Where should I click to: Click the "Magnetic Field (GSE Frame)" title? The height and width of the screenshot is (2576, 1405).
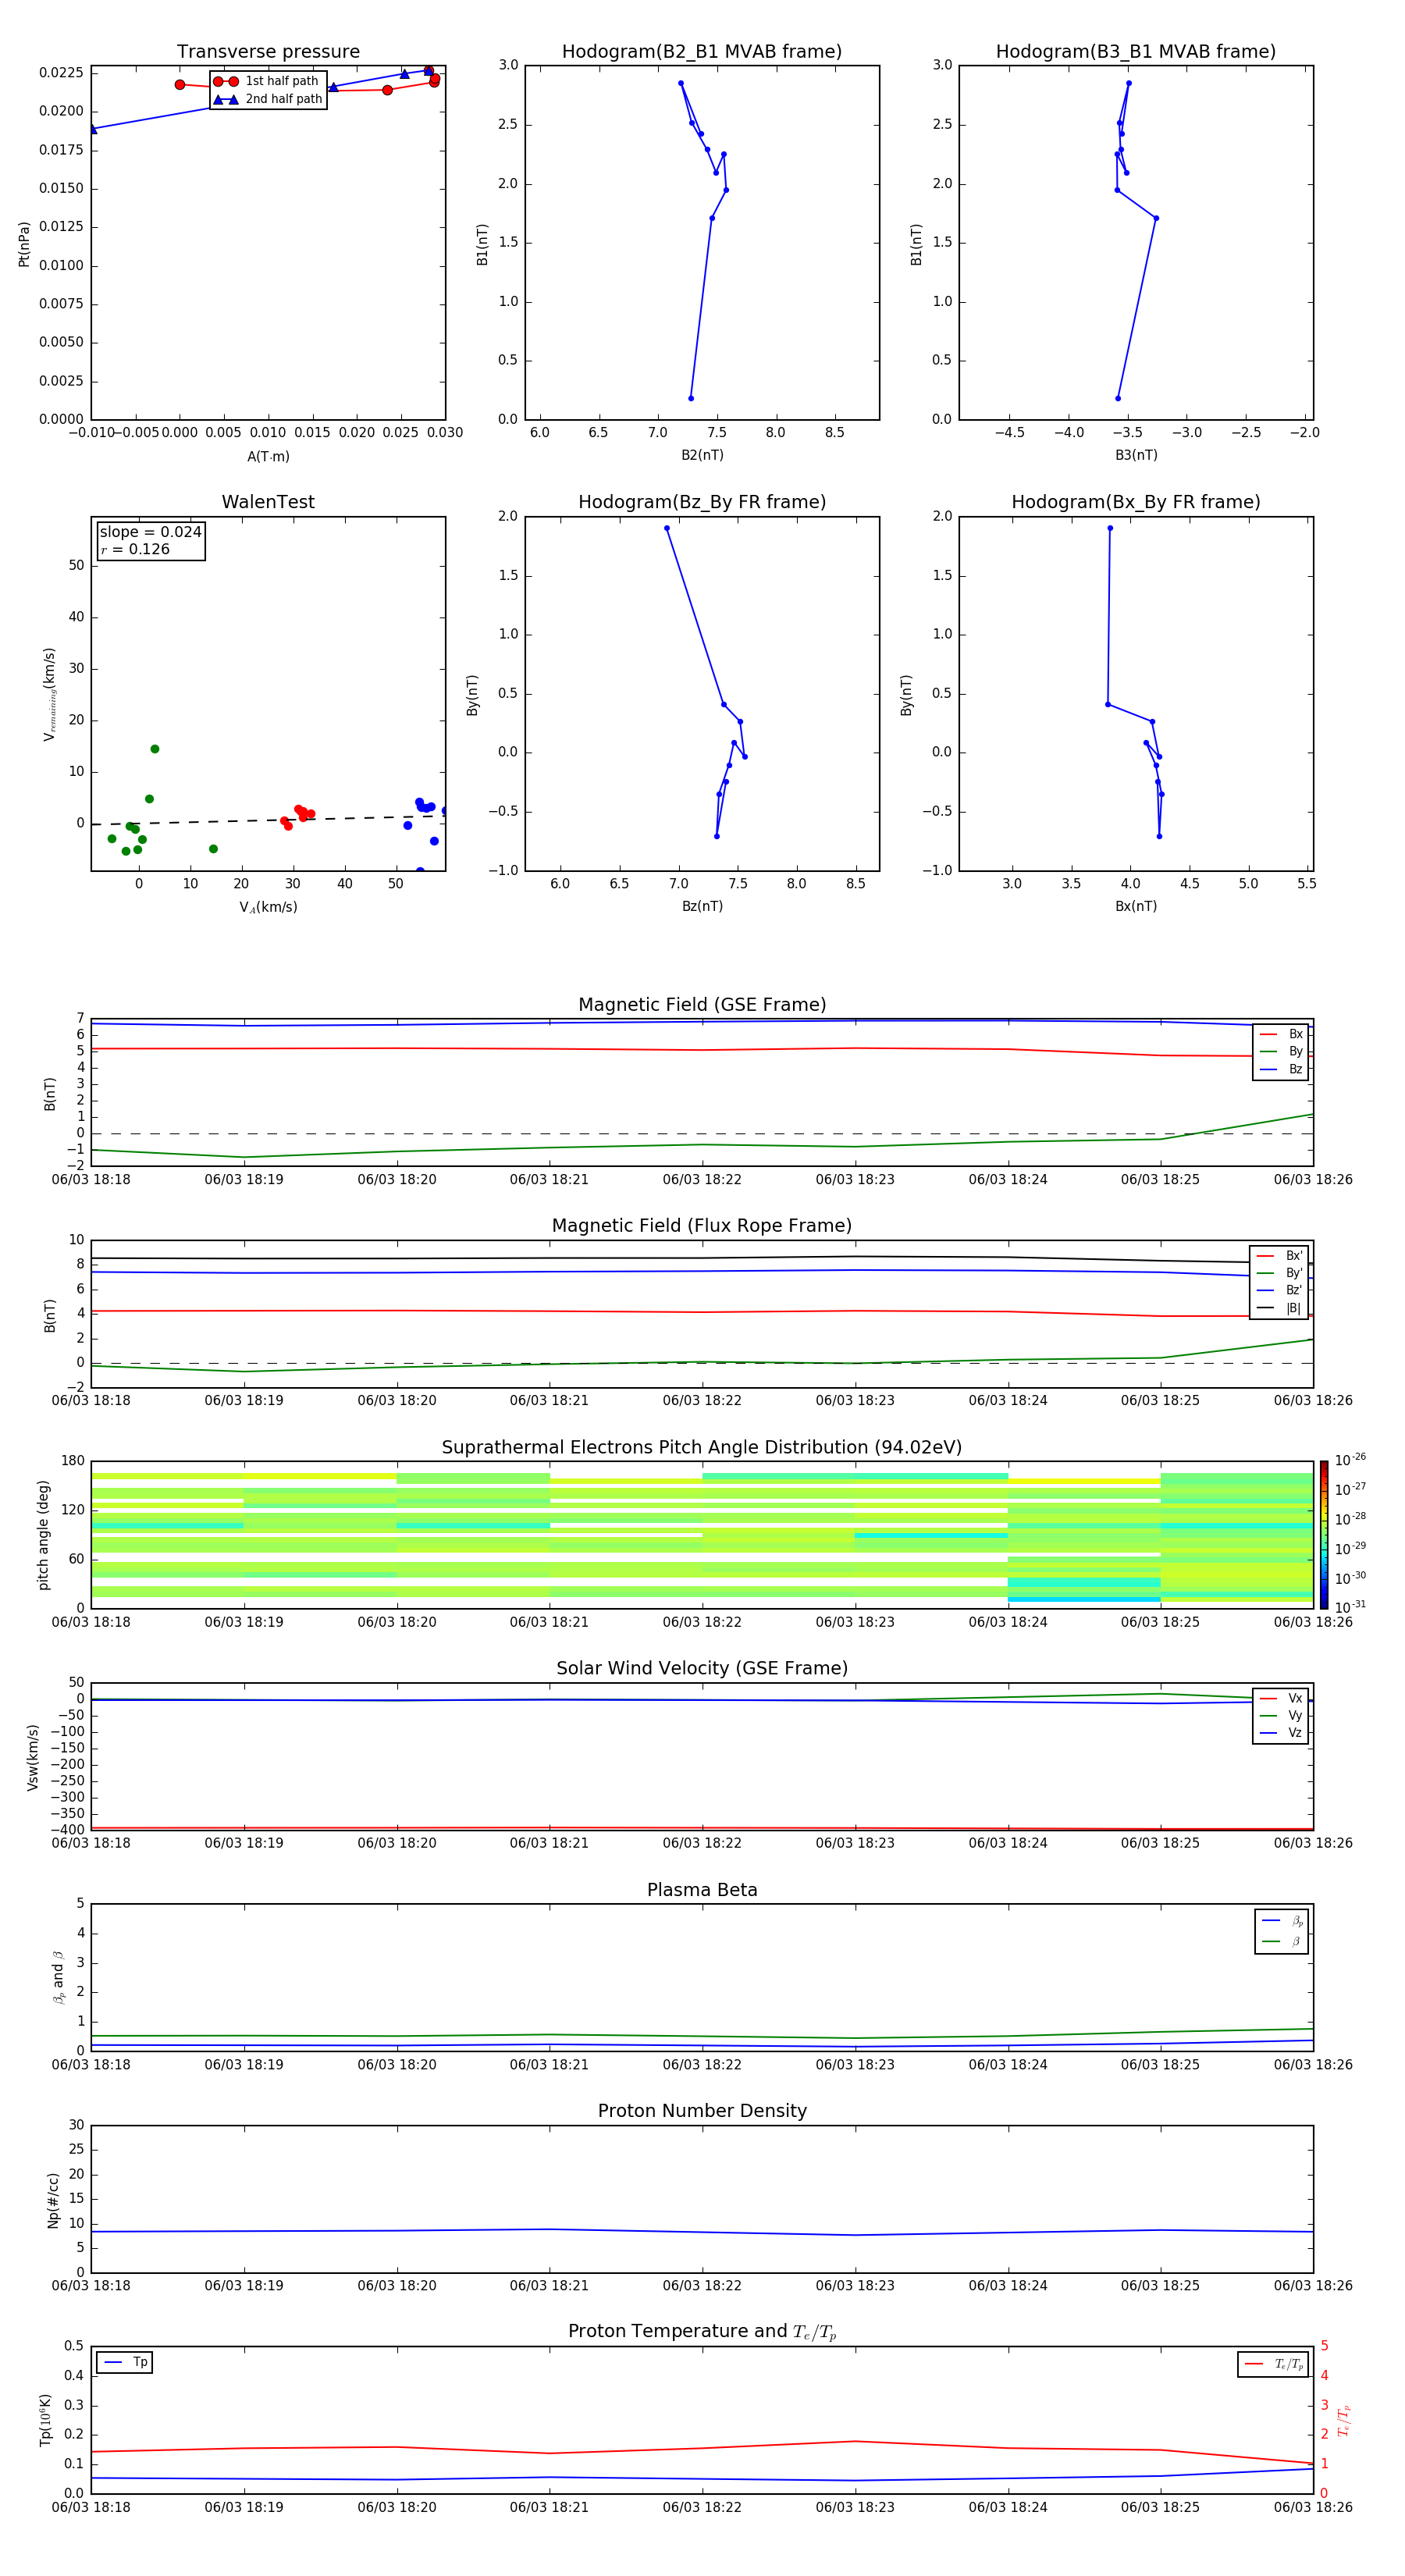[702, 1005]
